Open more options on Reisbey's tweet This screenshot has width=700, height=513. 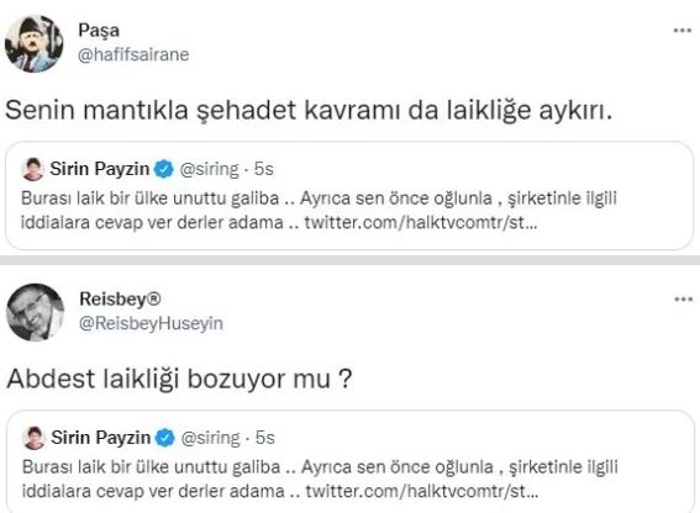tap(682, 299)
